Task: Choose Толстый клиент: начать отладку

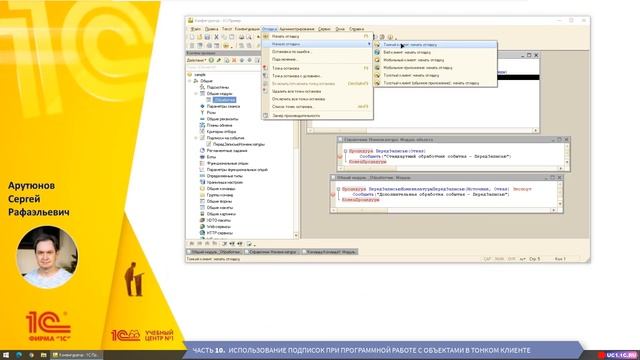Action: [x=435, y=76]
